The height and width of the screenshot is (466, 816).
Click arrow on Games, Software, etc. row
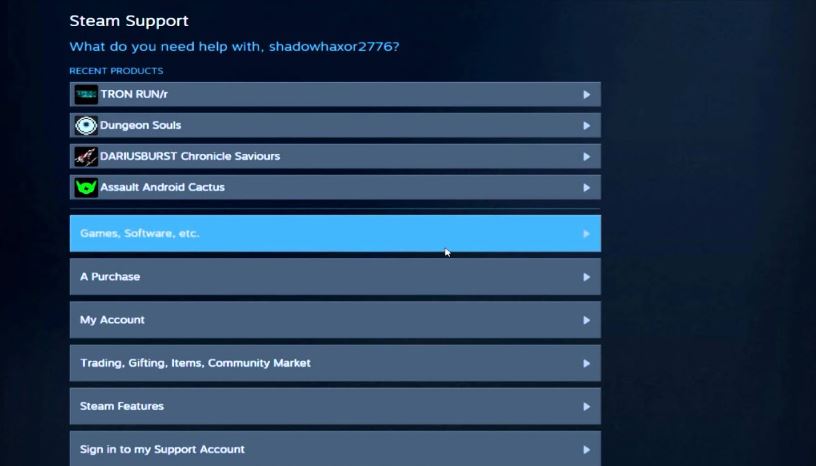(x=586, y=234)
